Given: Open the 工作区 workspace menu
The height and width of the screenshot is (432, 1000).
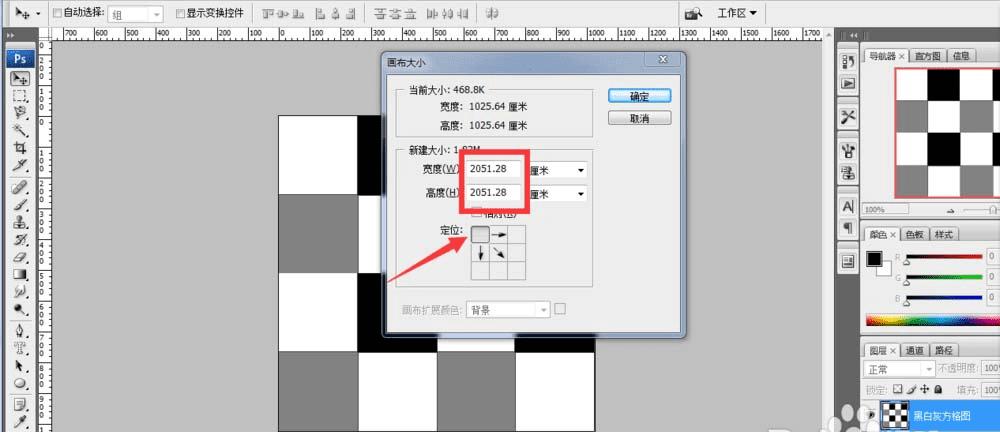Looking at the screenshot, I should pyautogui.click(x=737, y=13).
